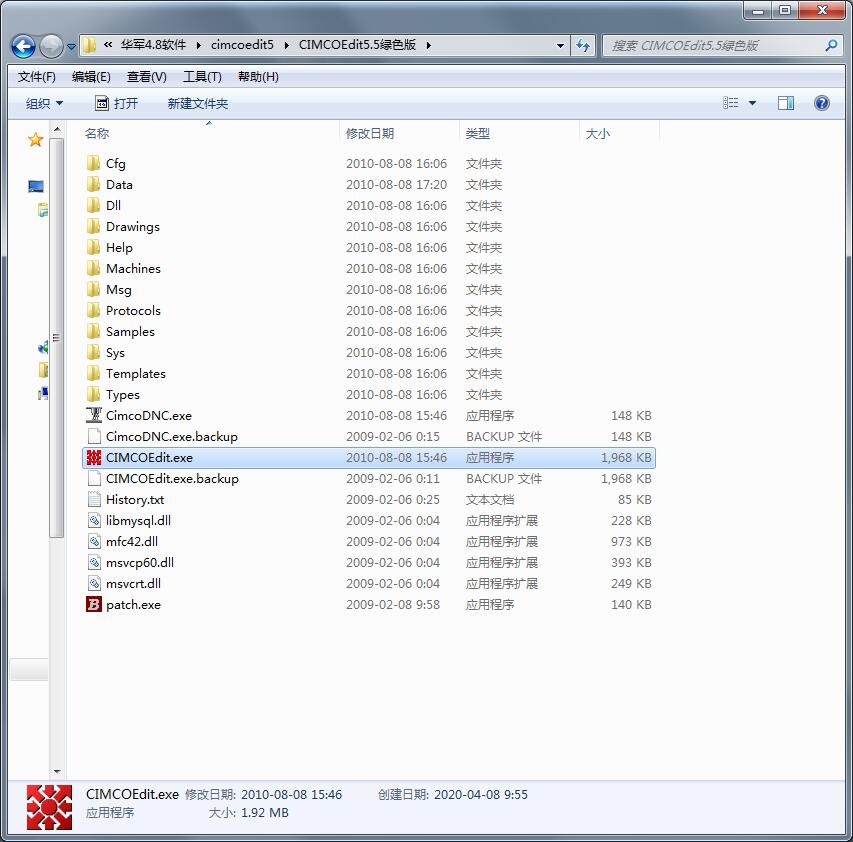The image size is (853, 842).
Task: Click the cimcoedit5 breadcrumb
Action: 242,45
